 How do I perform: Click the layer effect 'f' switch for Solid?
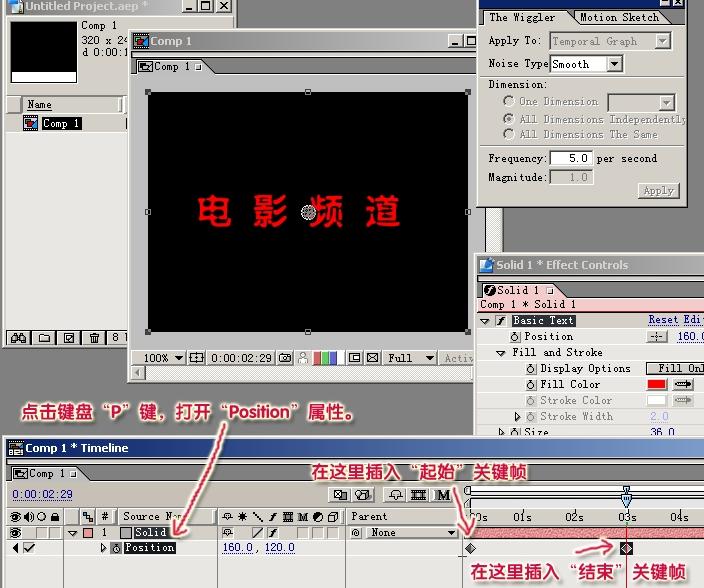(x=273, y=533)
